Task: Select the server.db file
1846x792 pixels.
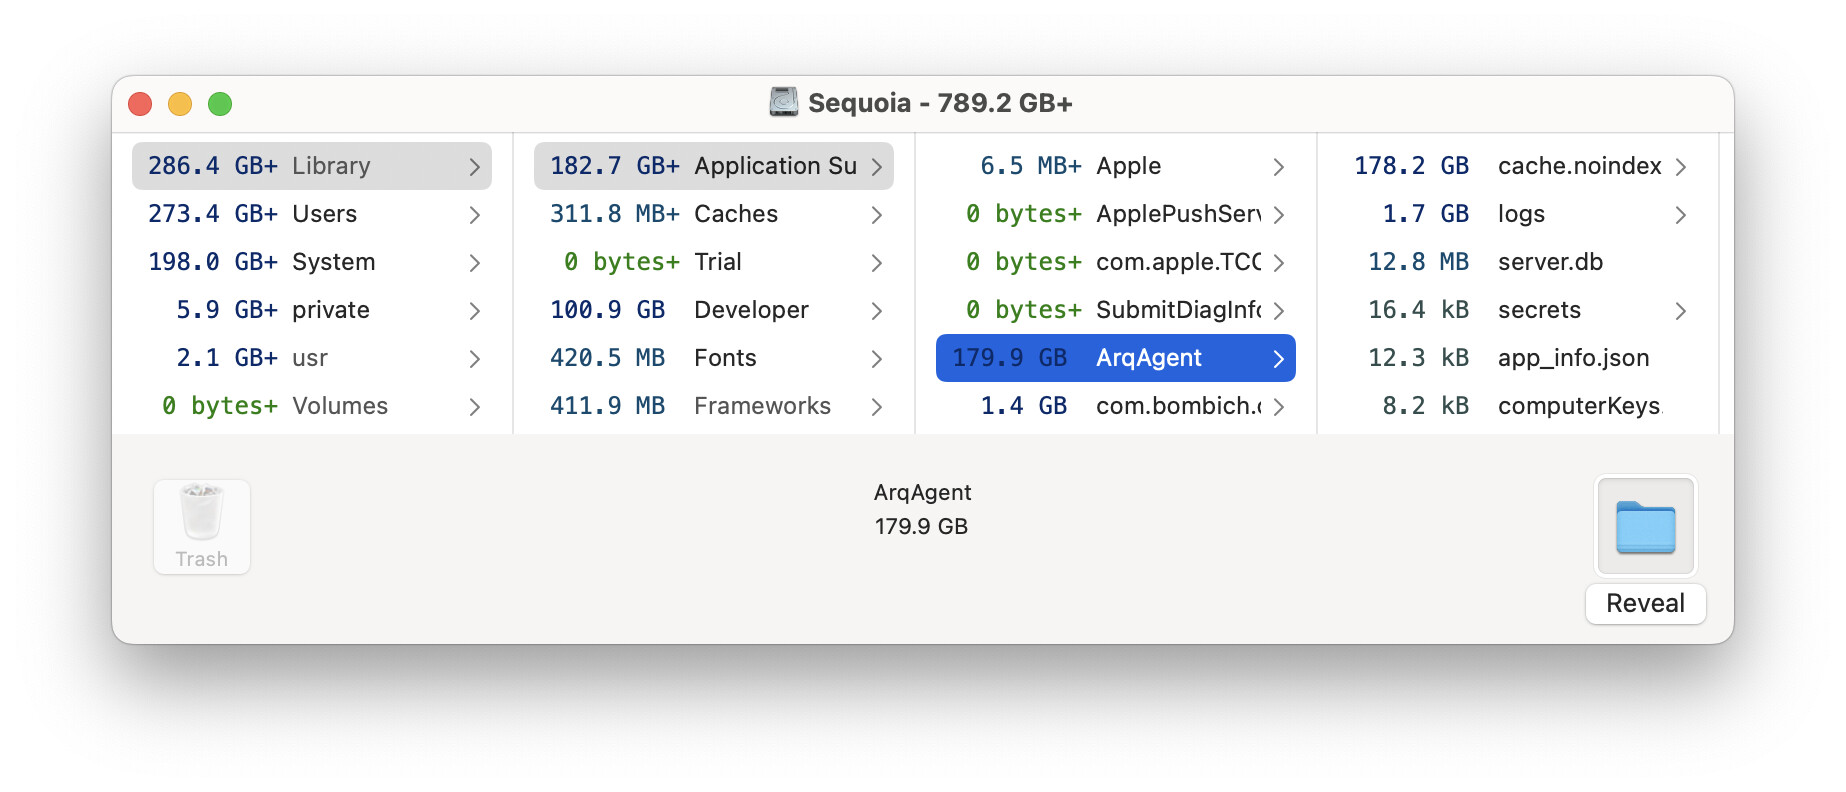Action: (x=1517, y=262)
